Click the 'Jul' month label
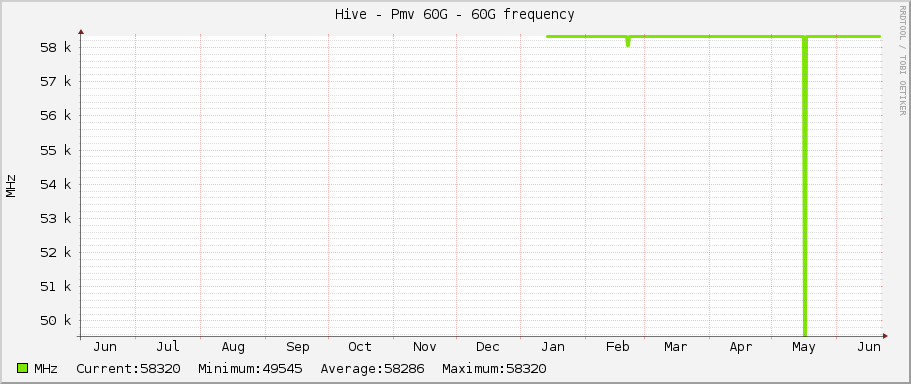The height and width of the screenshot is (384, 911). tap(167, 347)
